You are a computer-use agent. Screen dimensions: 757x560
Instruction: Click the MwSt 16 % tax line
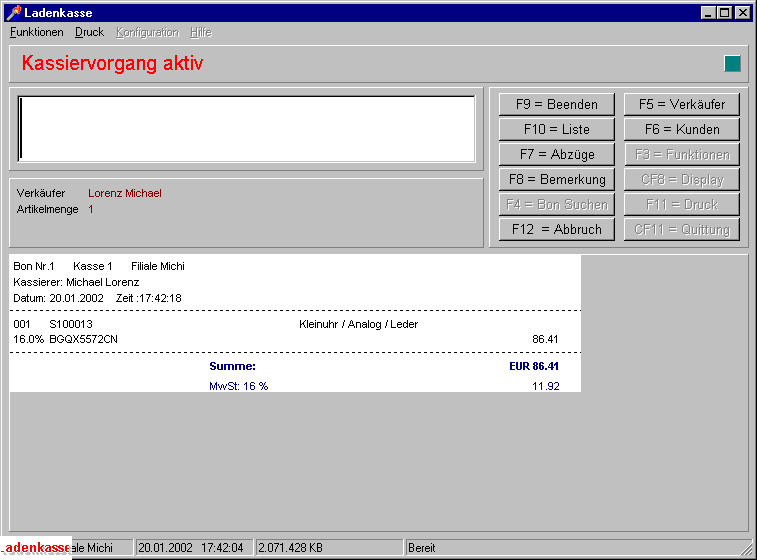tap(238, 385)
